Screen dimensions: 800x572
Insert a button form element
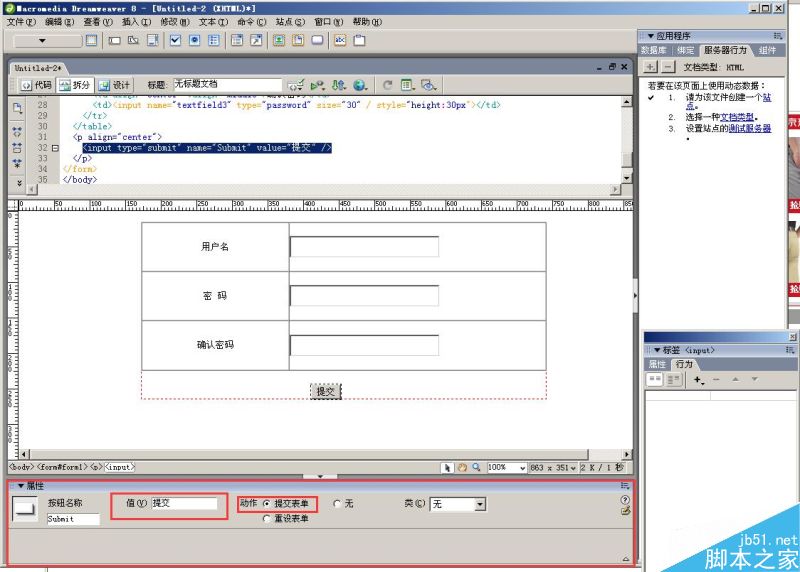pos(317,40)
